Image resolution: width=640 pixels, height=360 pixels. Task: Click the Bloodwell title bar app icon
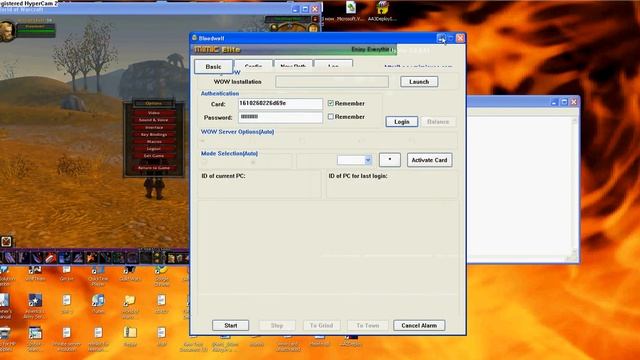pos(194,38)
